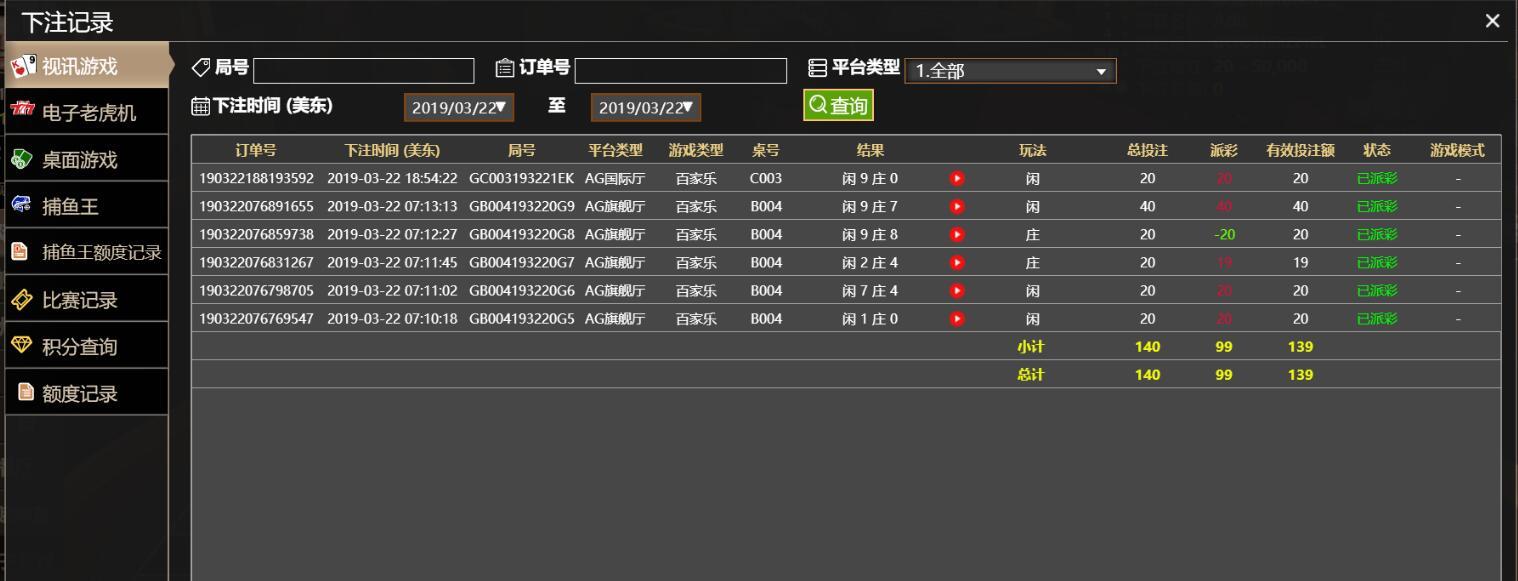The image size is (1518, 581).
Task: Click the 比赛记录 ticket icon
Action: point(22,300)
